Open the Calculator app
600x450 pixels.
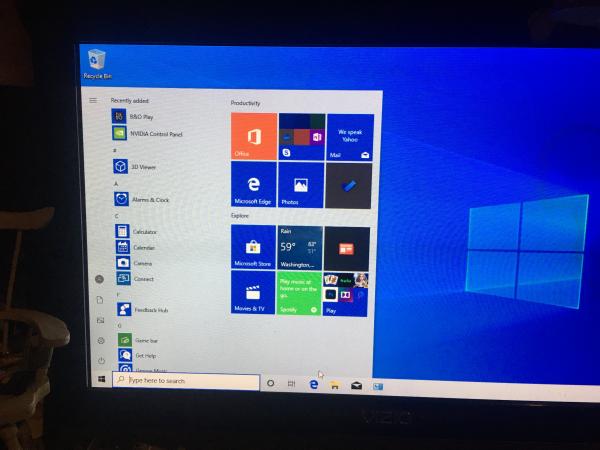point(136,231)
